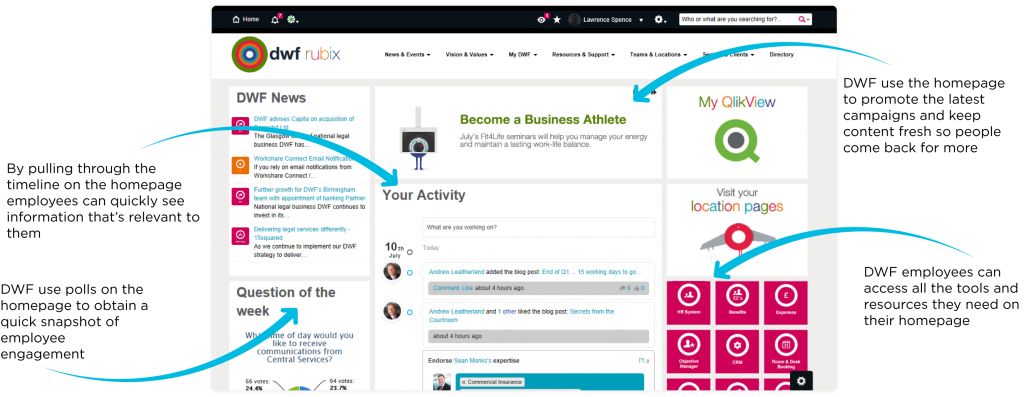Expand the Lawrence Spence user dropdown arrow
This screenshot has width=1024, height=397.
click(x=641, y=20)
